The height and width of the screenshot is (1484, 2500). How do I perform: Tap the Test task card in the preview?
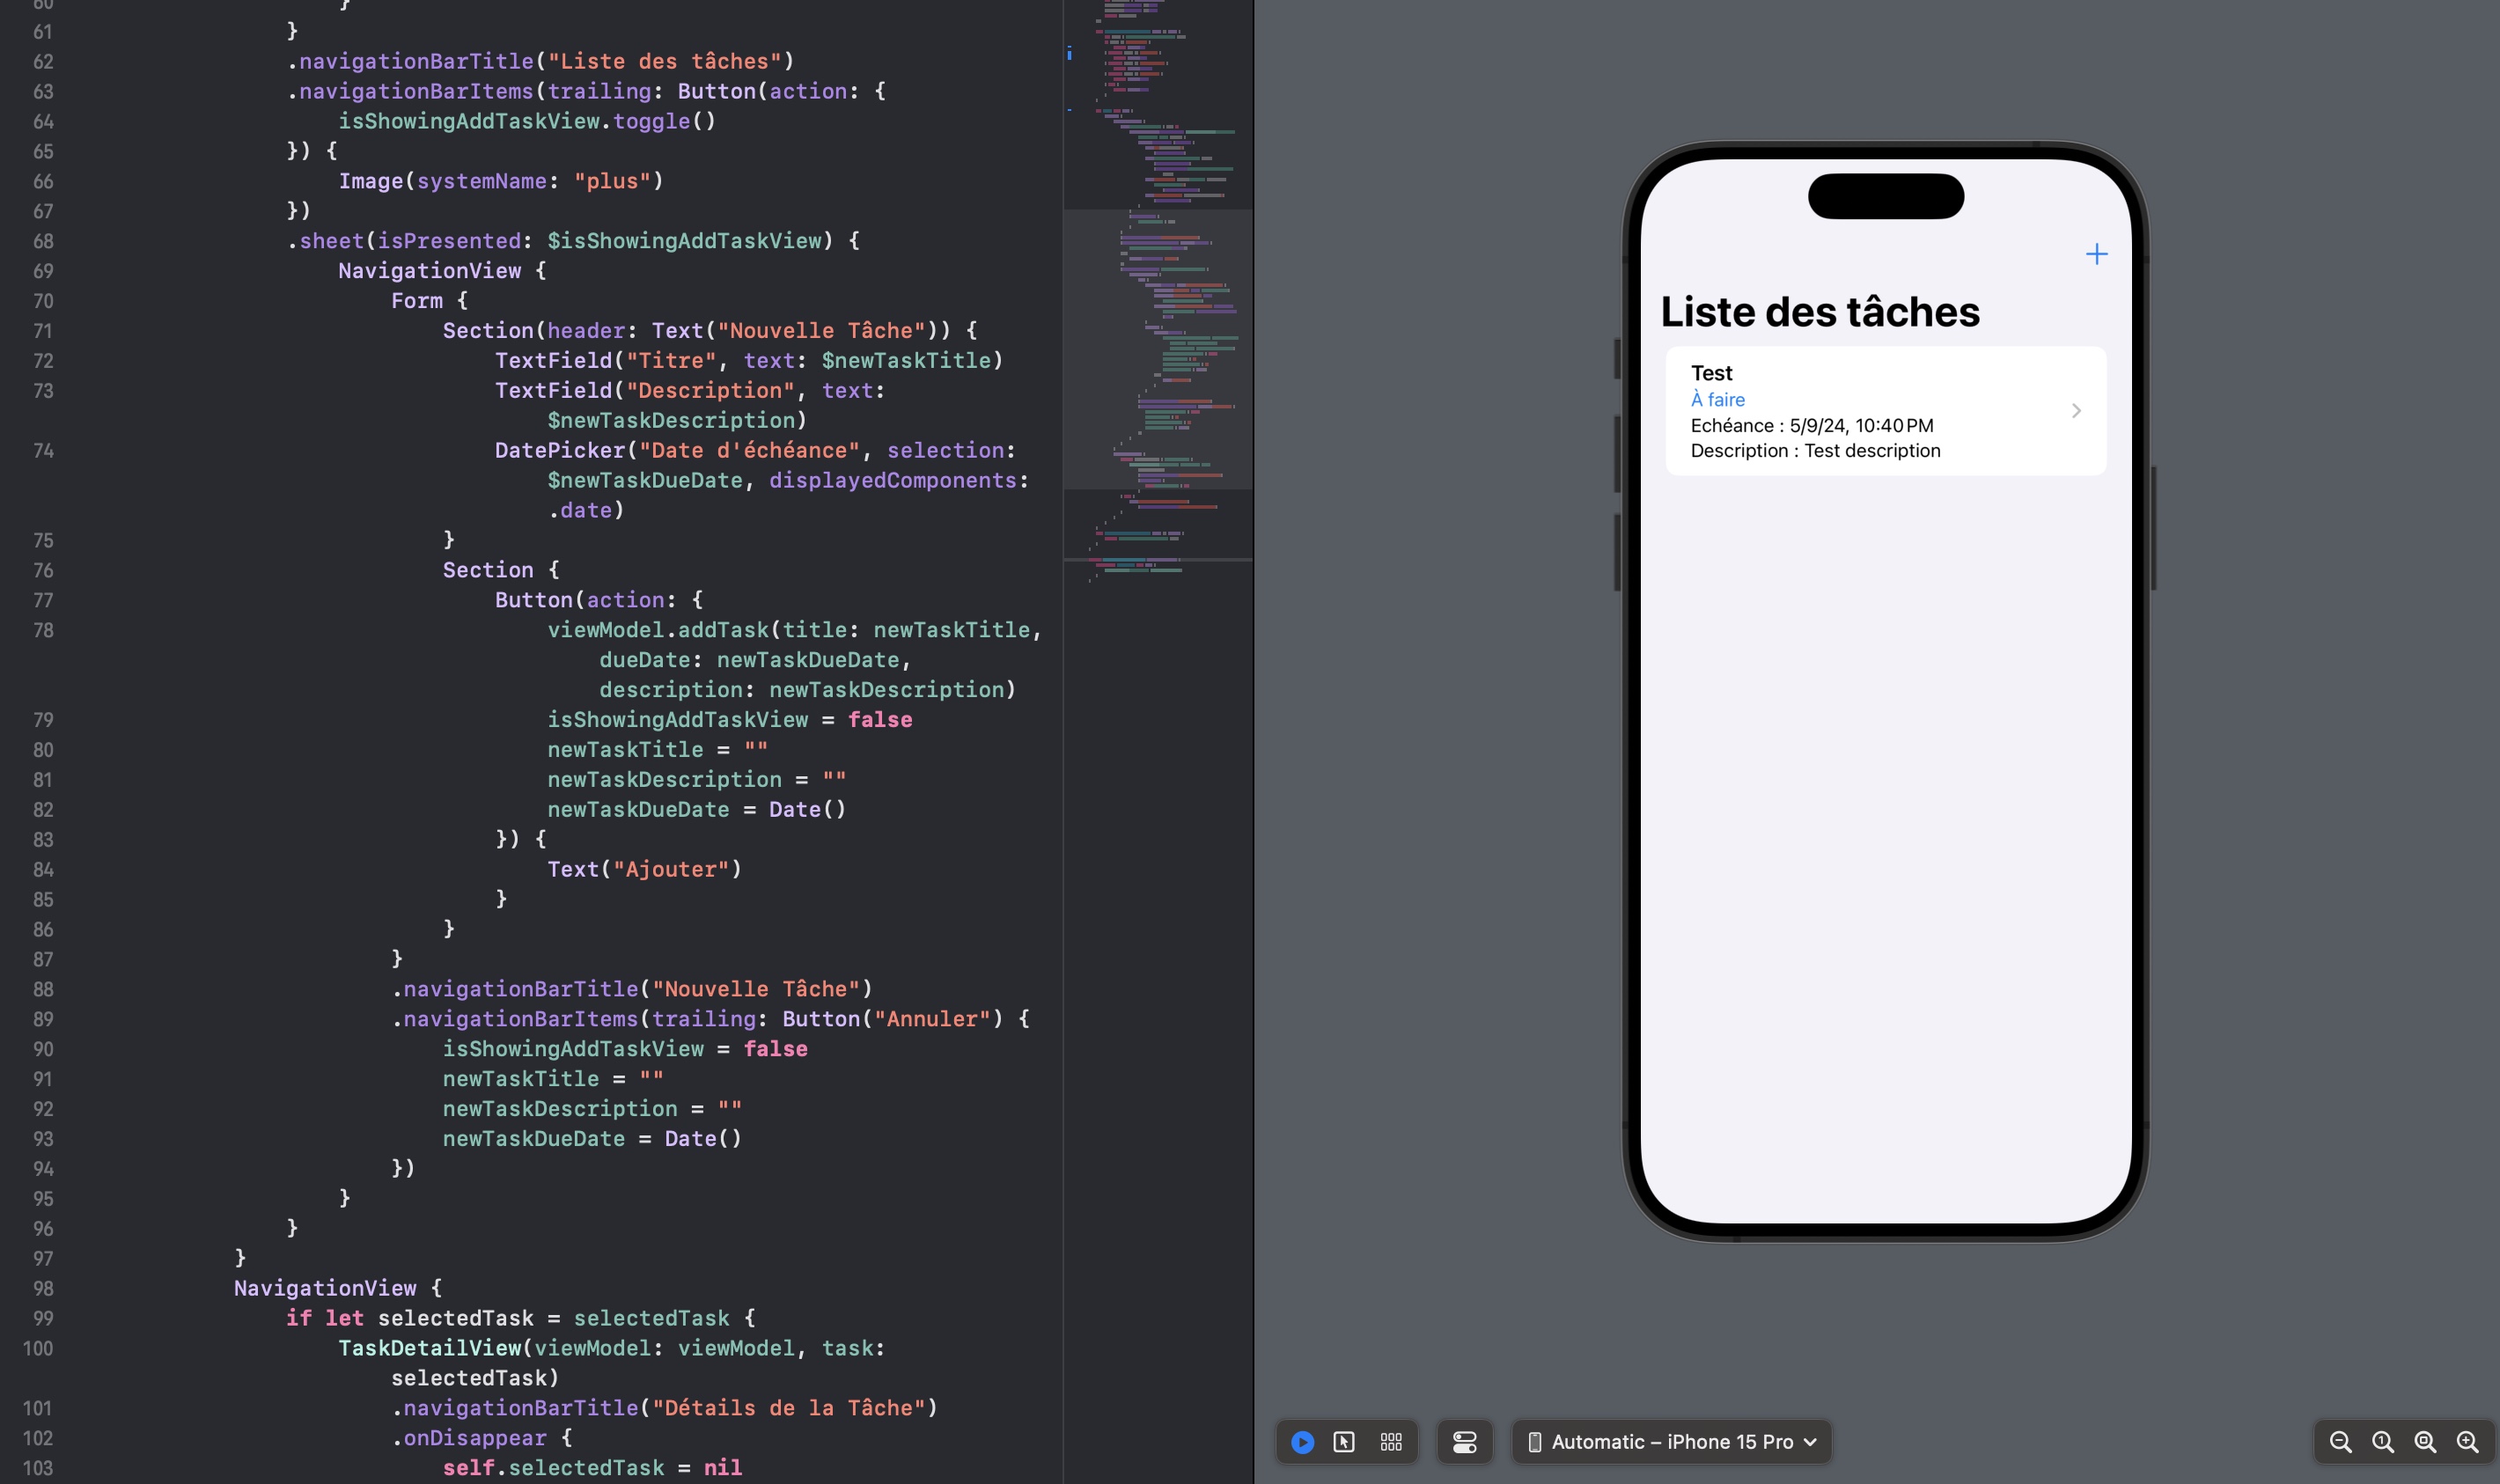tap(1884, 410)
